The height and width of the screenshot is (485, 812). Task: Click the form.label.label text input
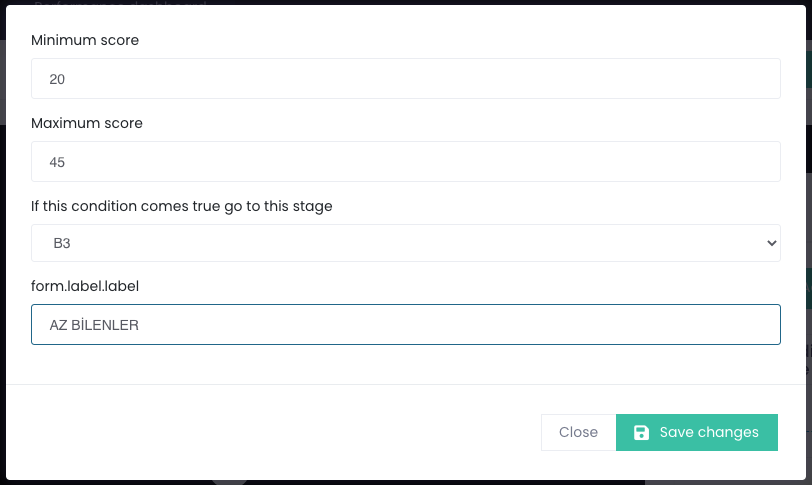tap(405, 325)
